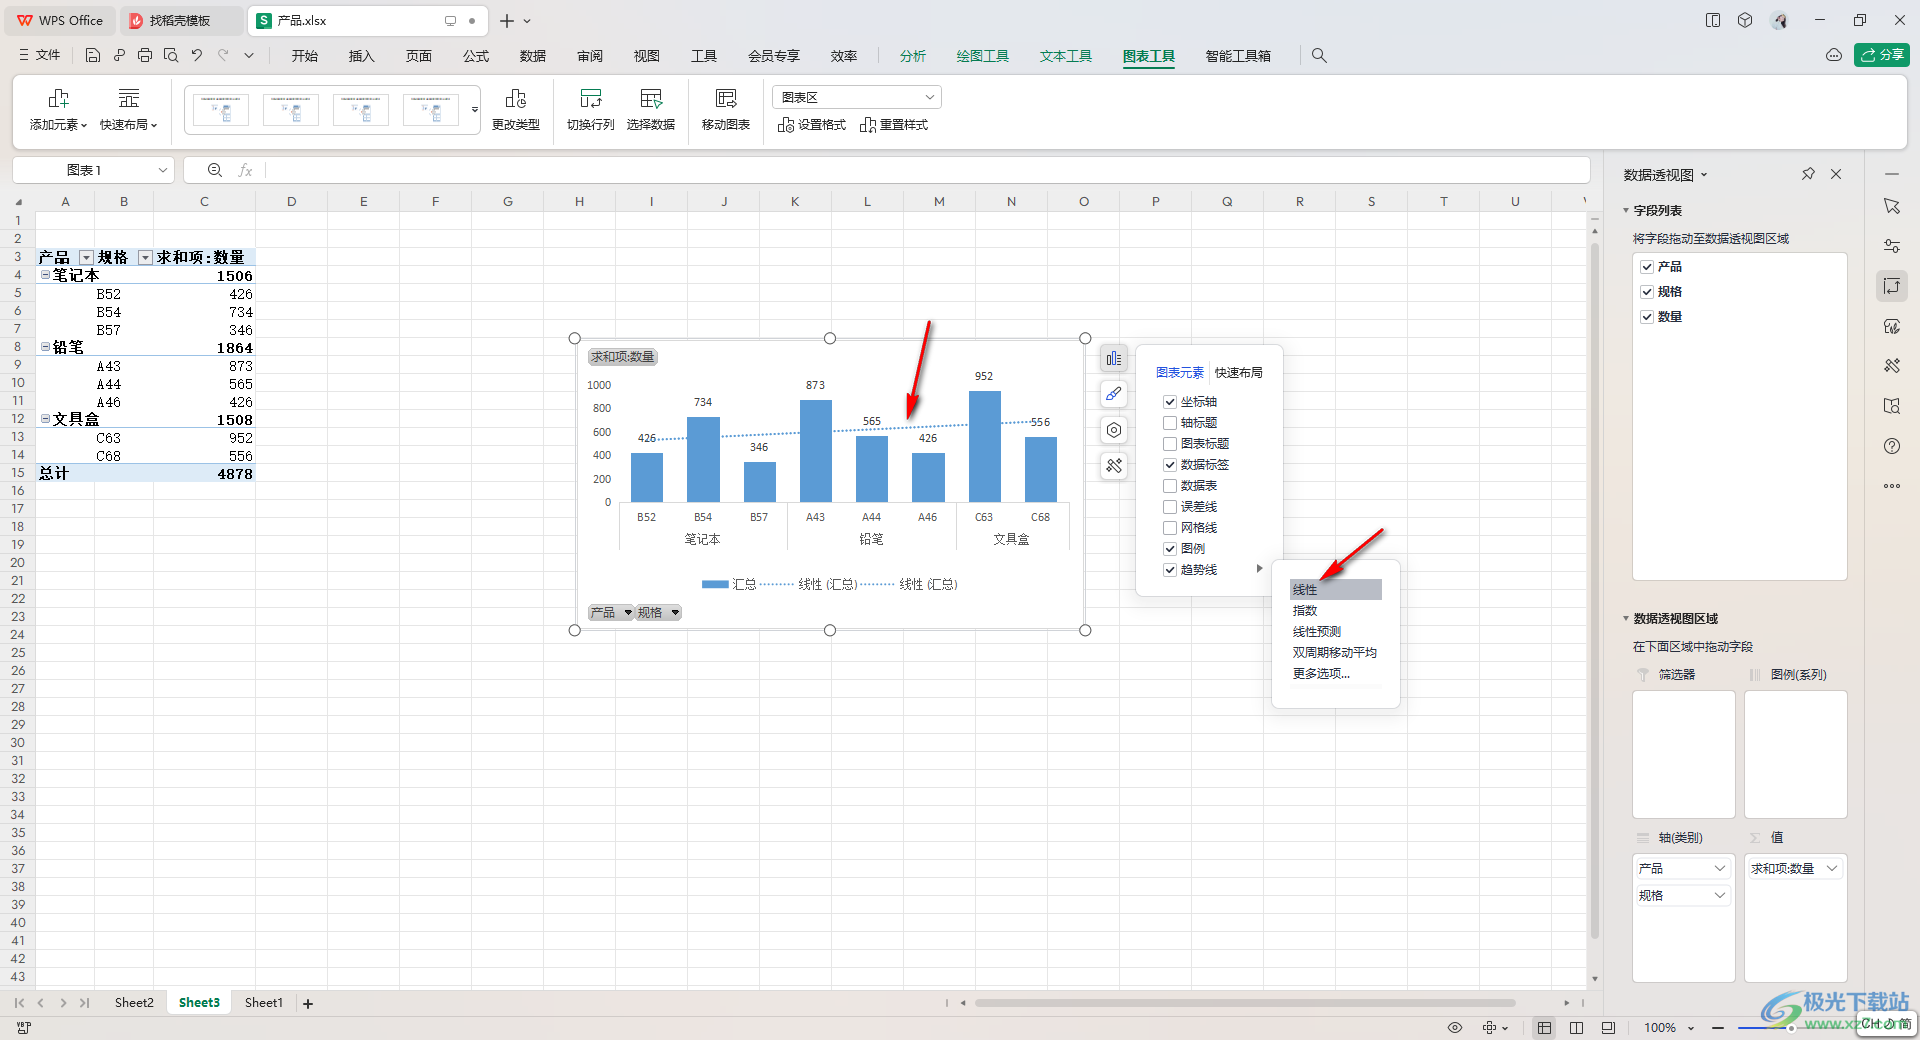Click the chart style brush icon
The width and height of the screenshot is (1920, 1040).
pos(1114,394)
